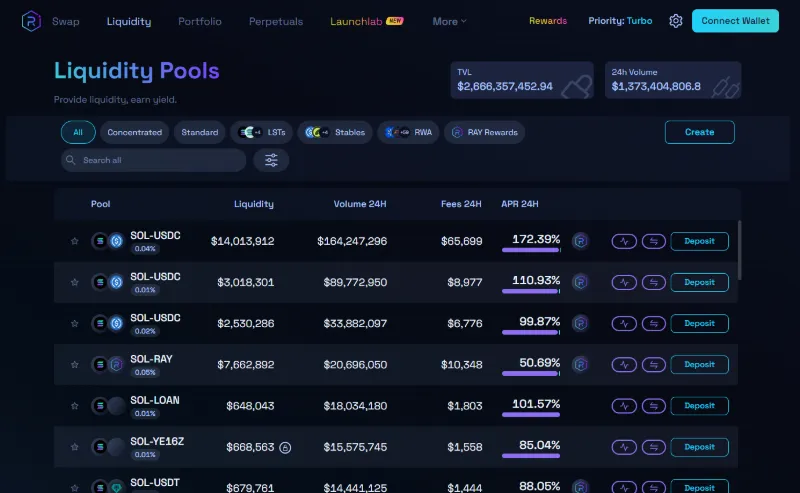Screen dimensions: 800x493
Task: Filter by RAY Rewards pools
Action: (484, 132)
